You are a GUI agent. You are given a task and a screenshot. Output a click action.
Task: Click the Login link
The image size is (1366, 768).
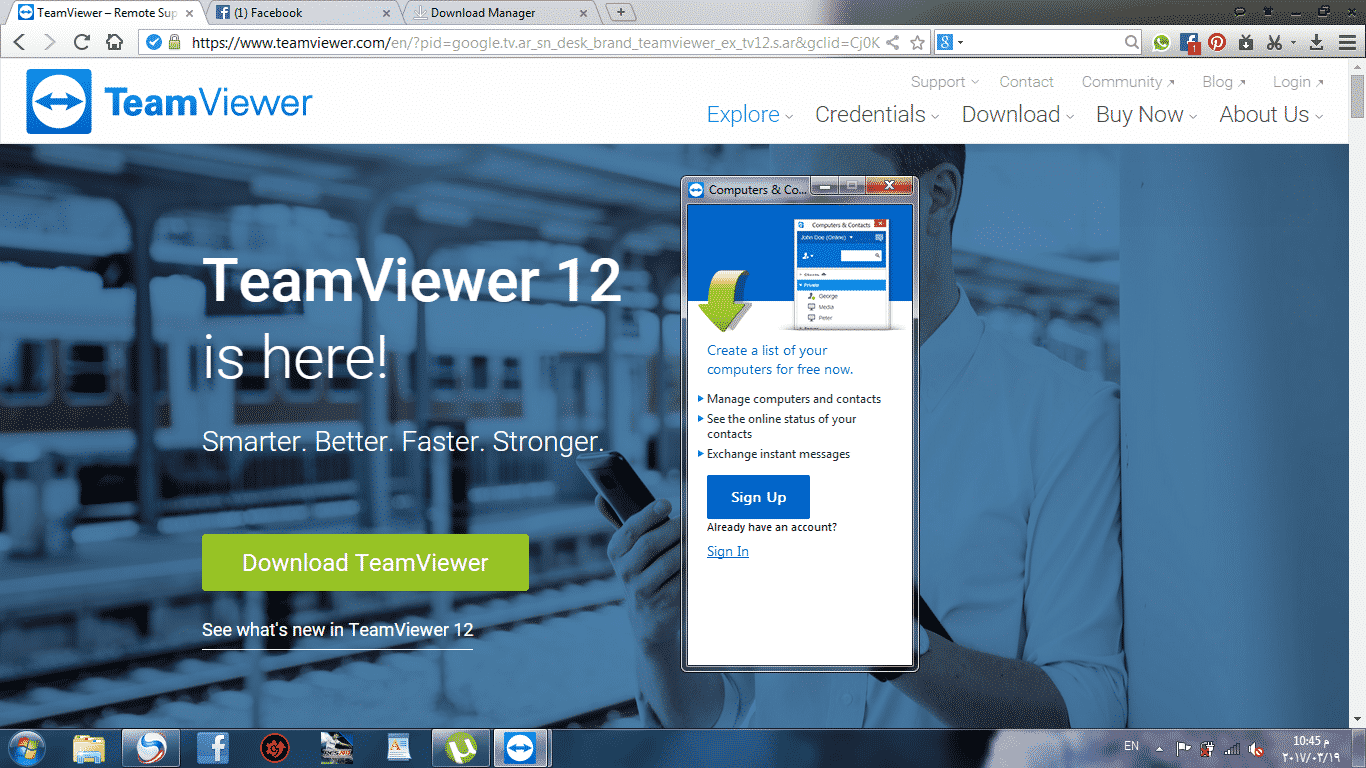click(x=1298, y=82)
